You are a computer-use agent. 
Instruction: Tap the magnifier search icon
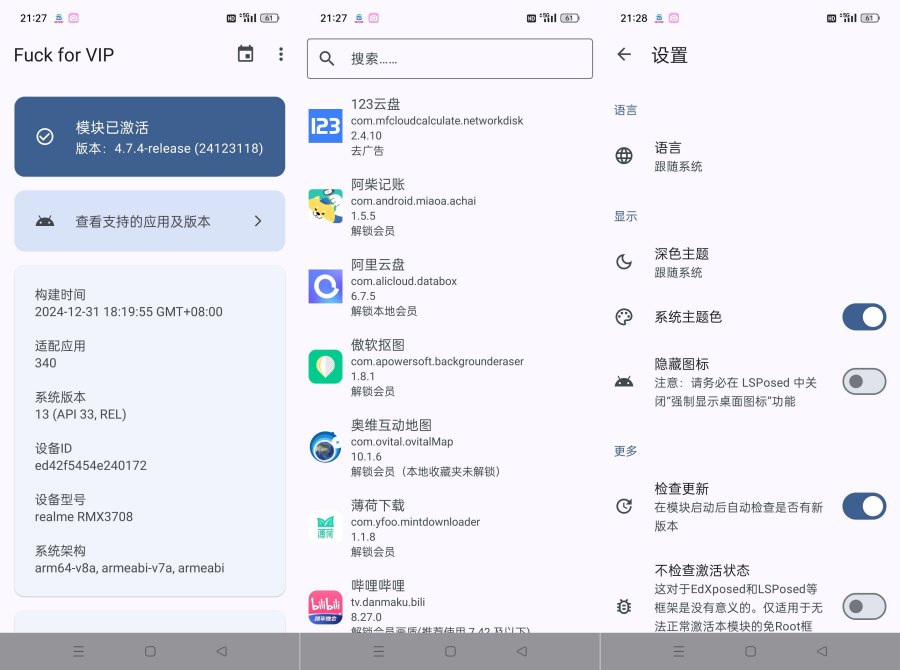coord(327,58)
